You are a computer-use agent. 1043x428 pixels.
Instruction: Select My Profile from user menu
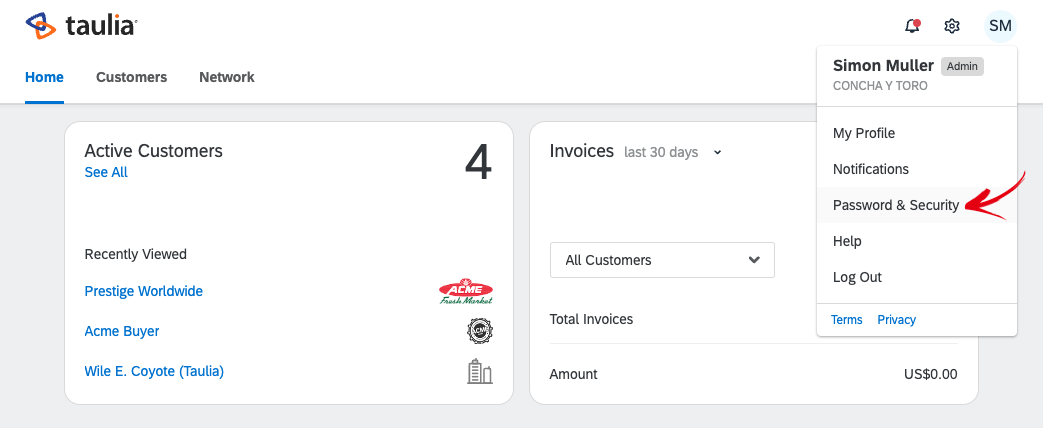(x=864, y=133)
